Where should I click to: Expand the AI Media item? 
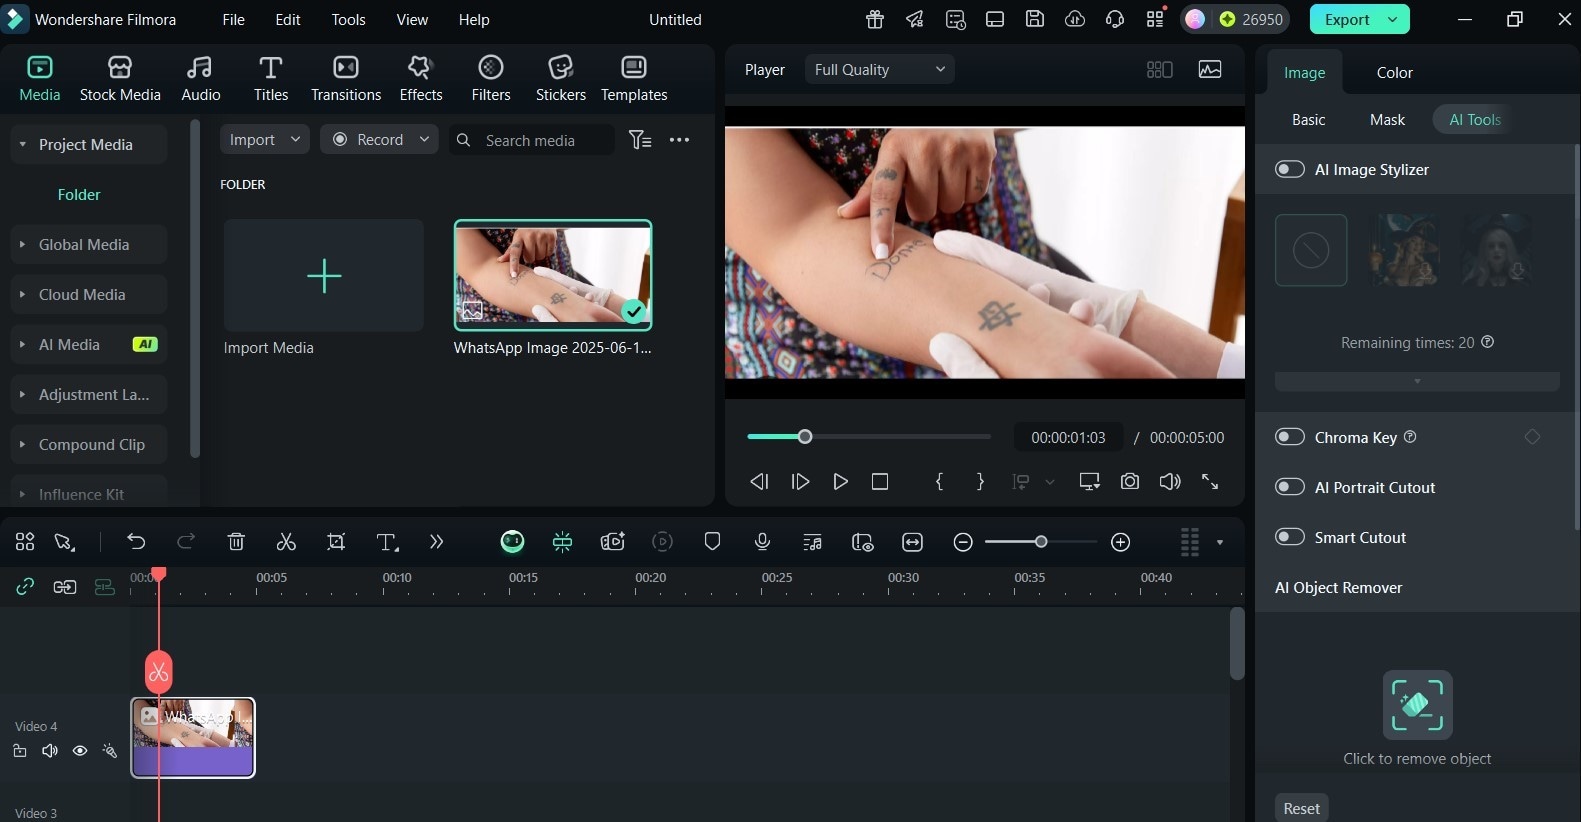pos(22,345)
